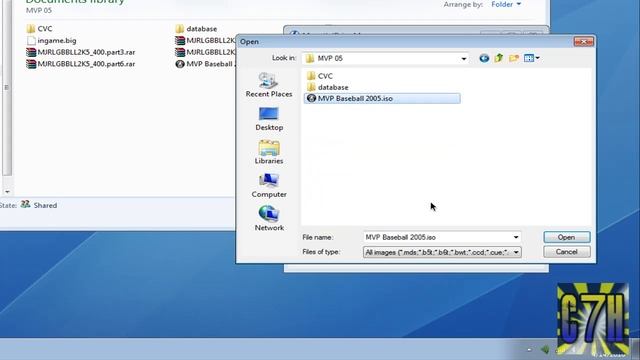
Task: Select ingame.big file in Explorer window
Action: point(51,40)
